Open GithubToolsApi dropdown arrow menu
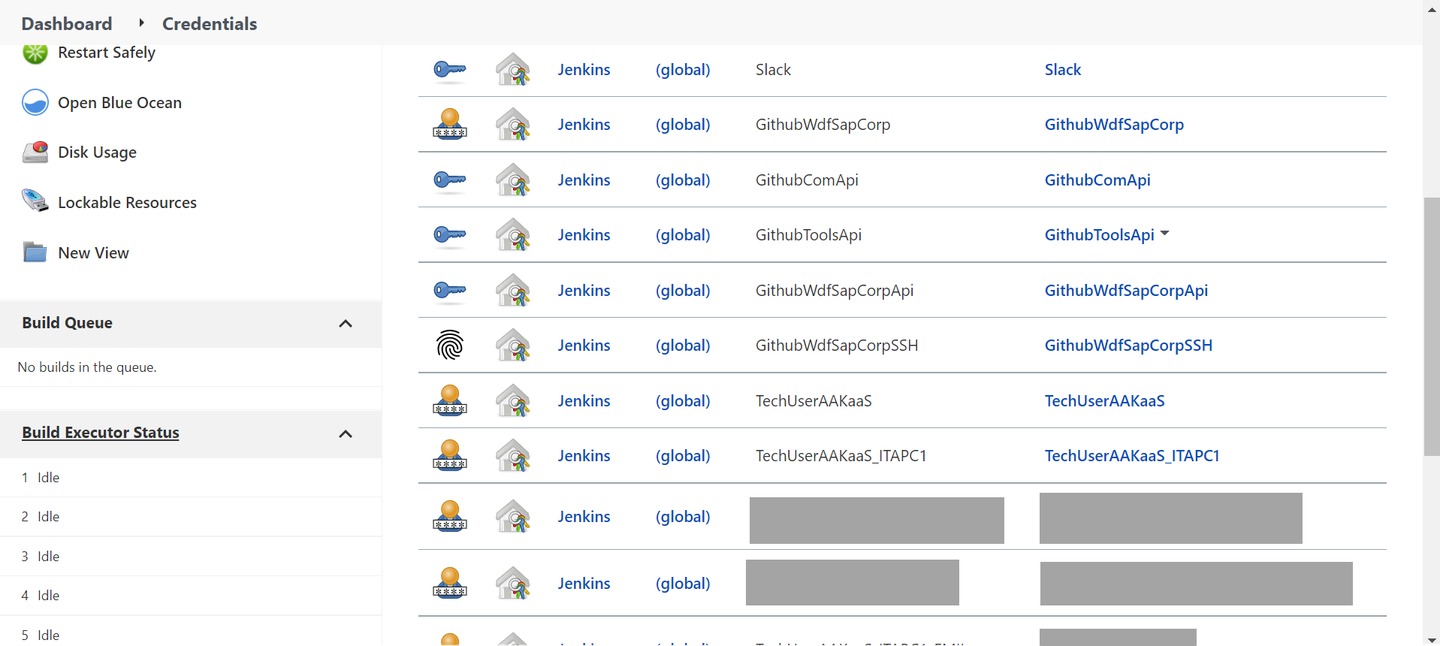 point(1164,234)
